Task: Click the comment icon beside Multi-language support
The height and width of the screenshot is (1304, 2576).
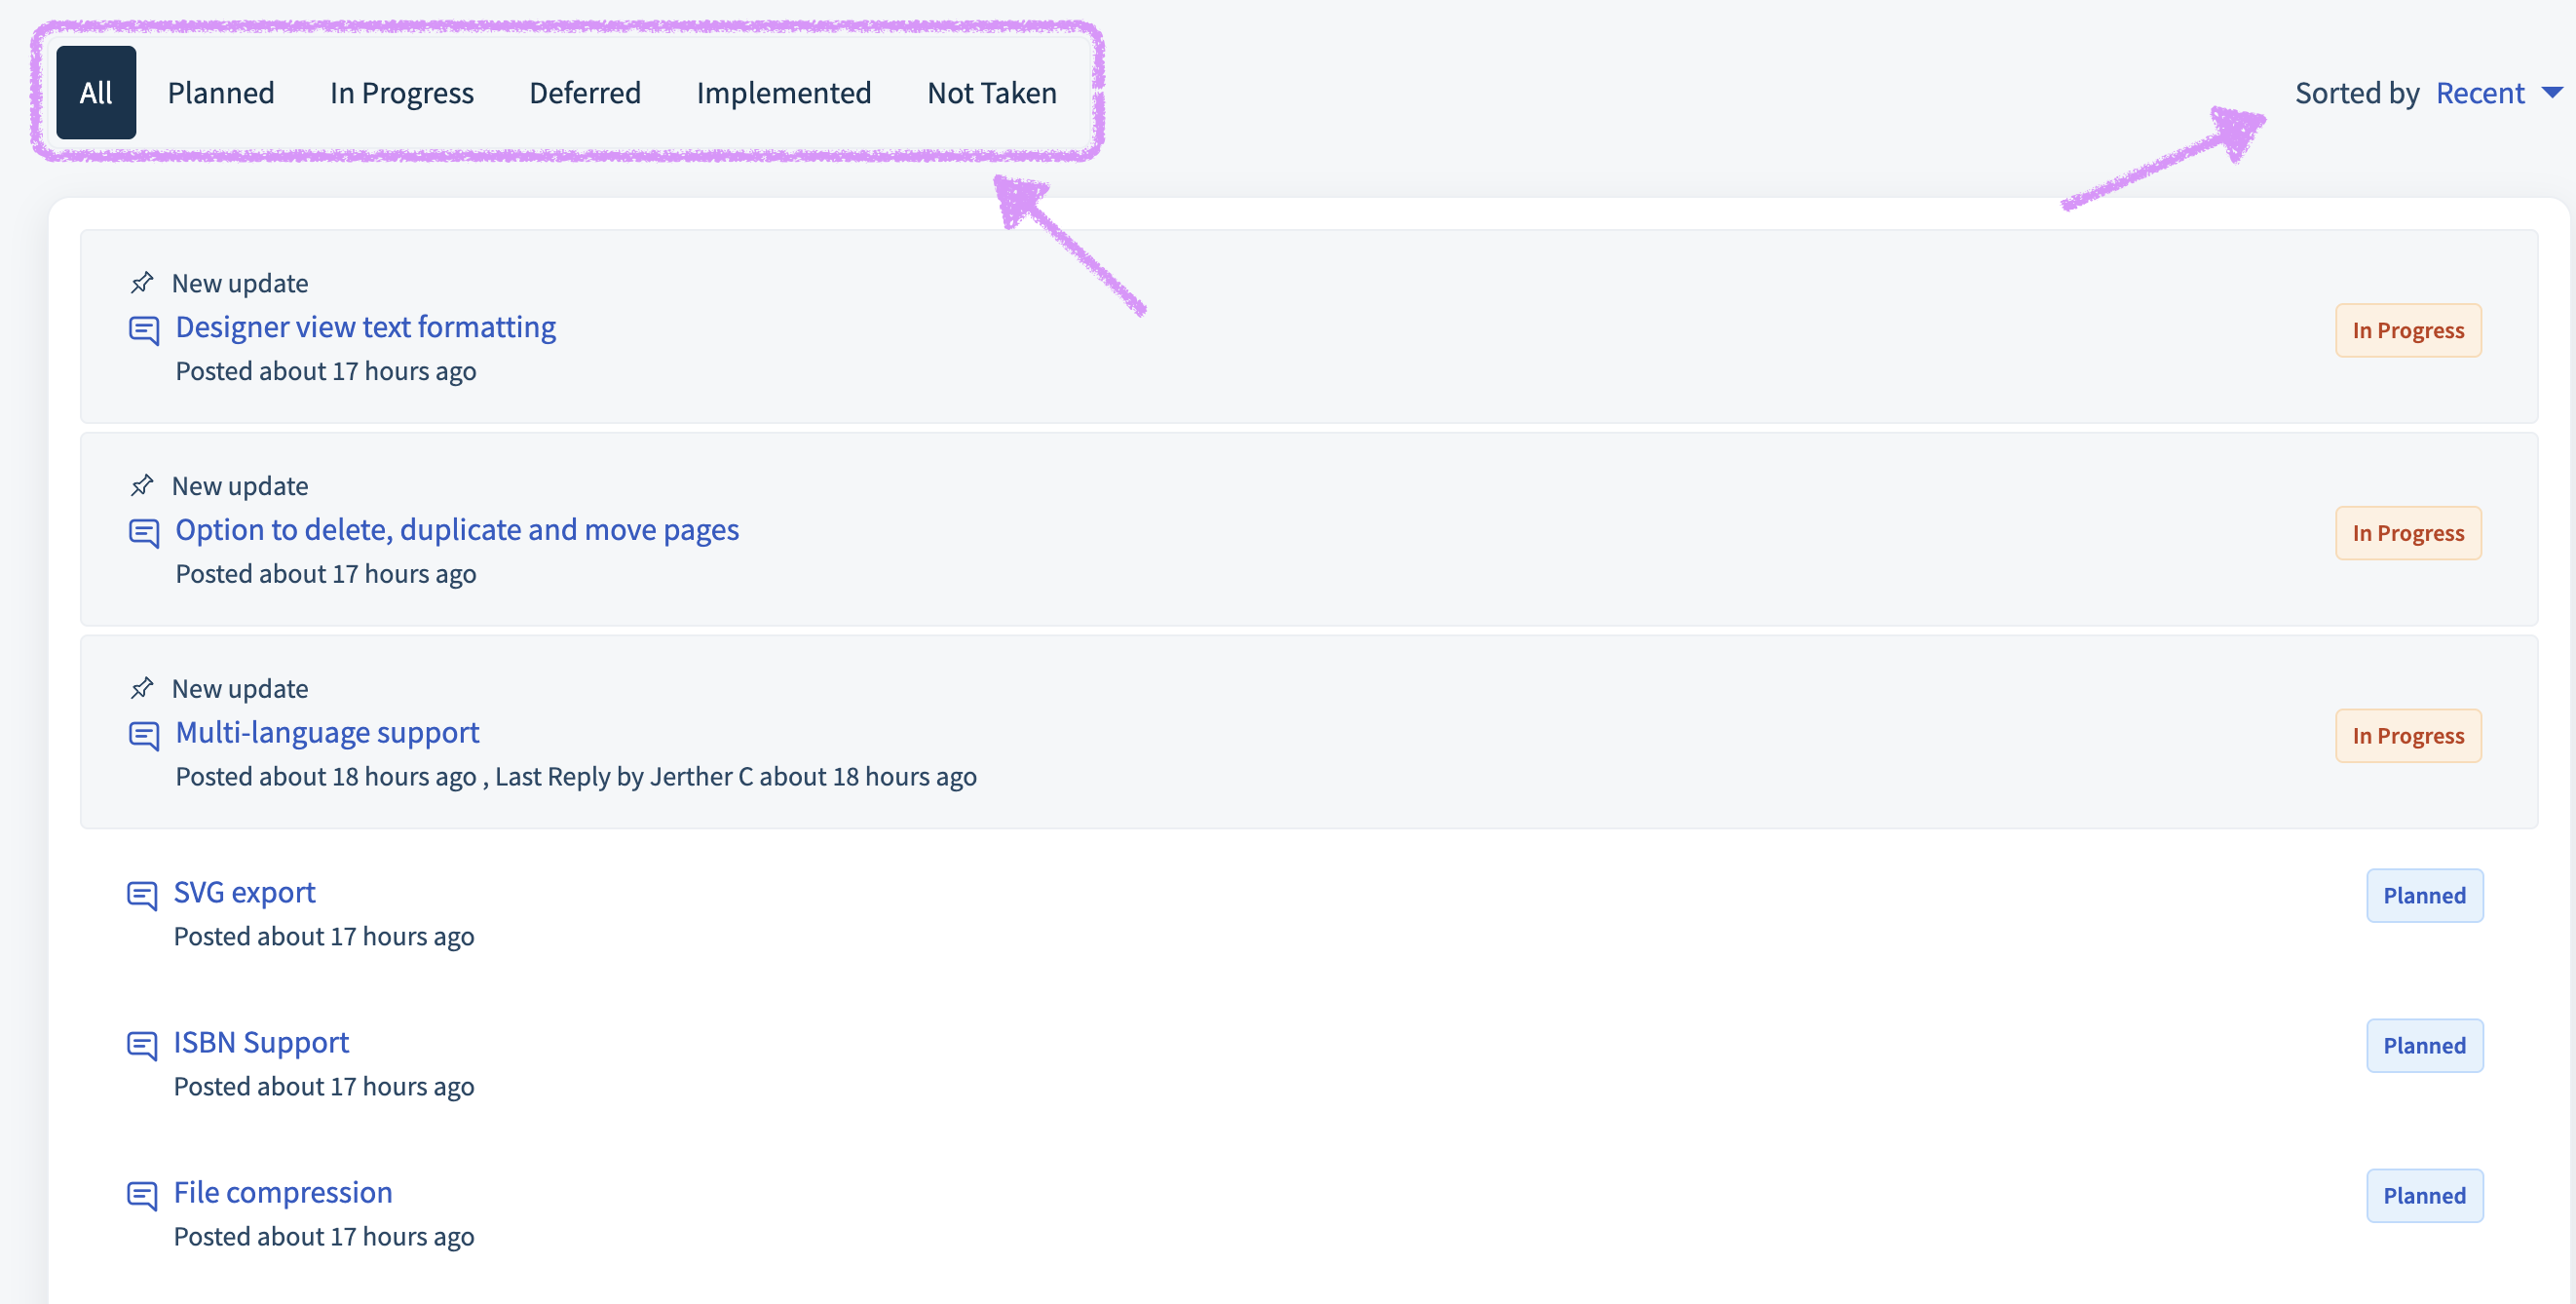Action: click(x=144, y=735)
